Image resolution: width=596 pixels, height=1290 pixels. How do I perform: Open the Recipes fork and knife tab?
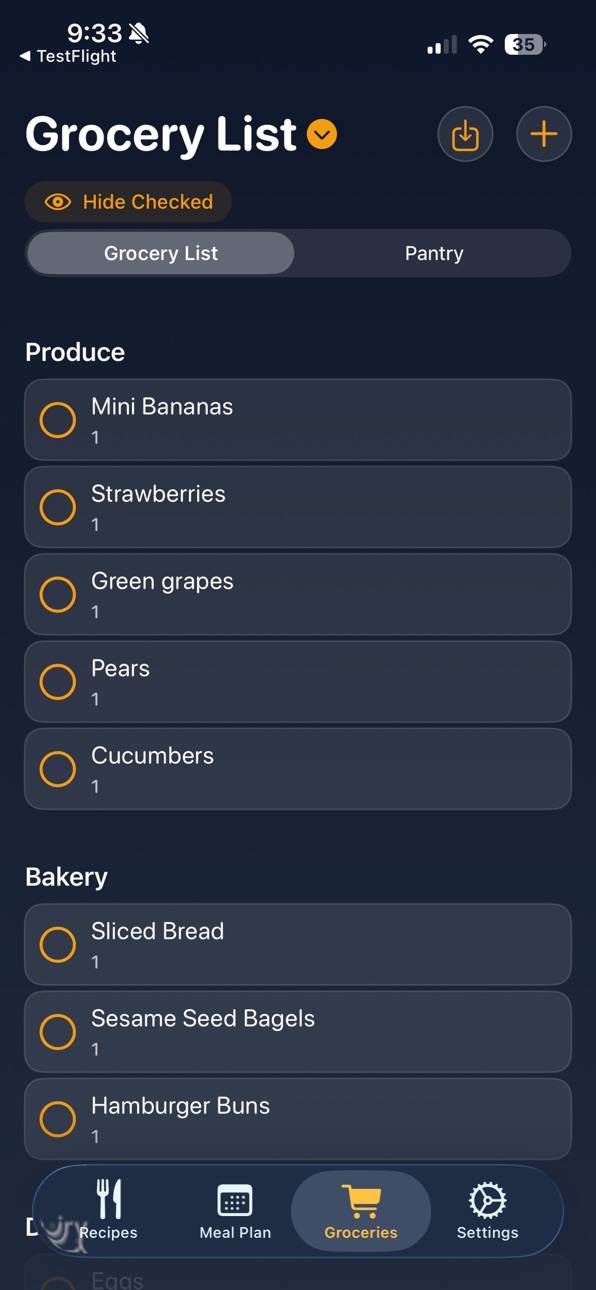pos(108,1209)
